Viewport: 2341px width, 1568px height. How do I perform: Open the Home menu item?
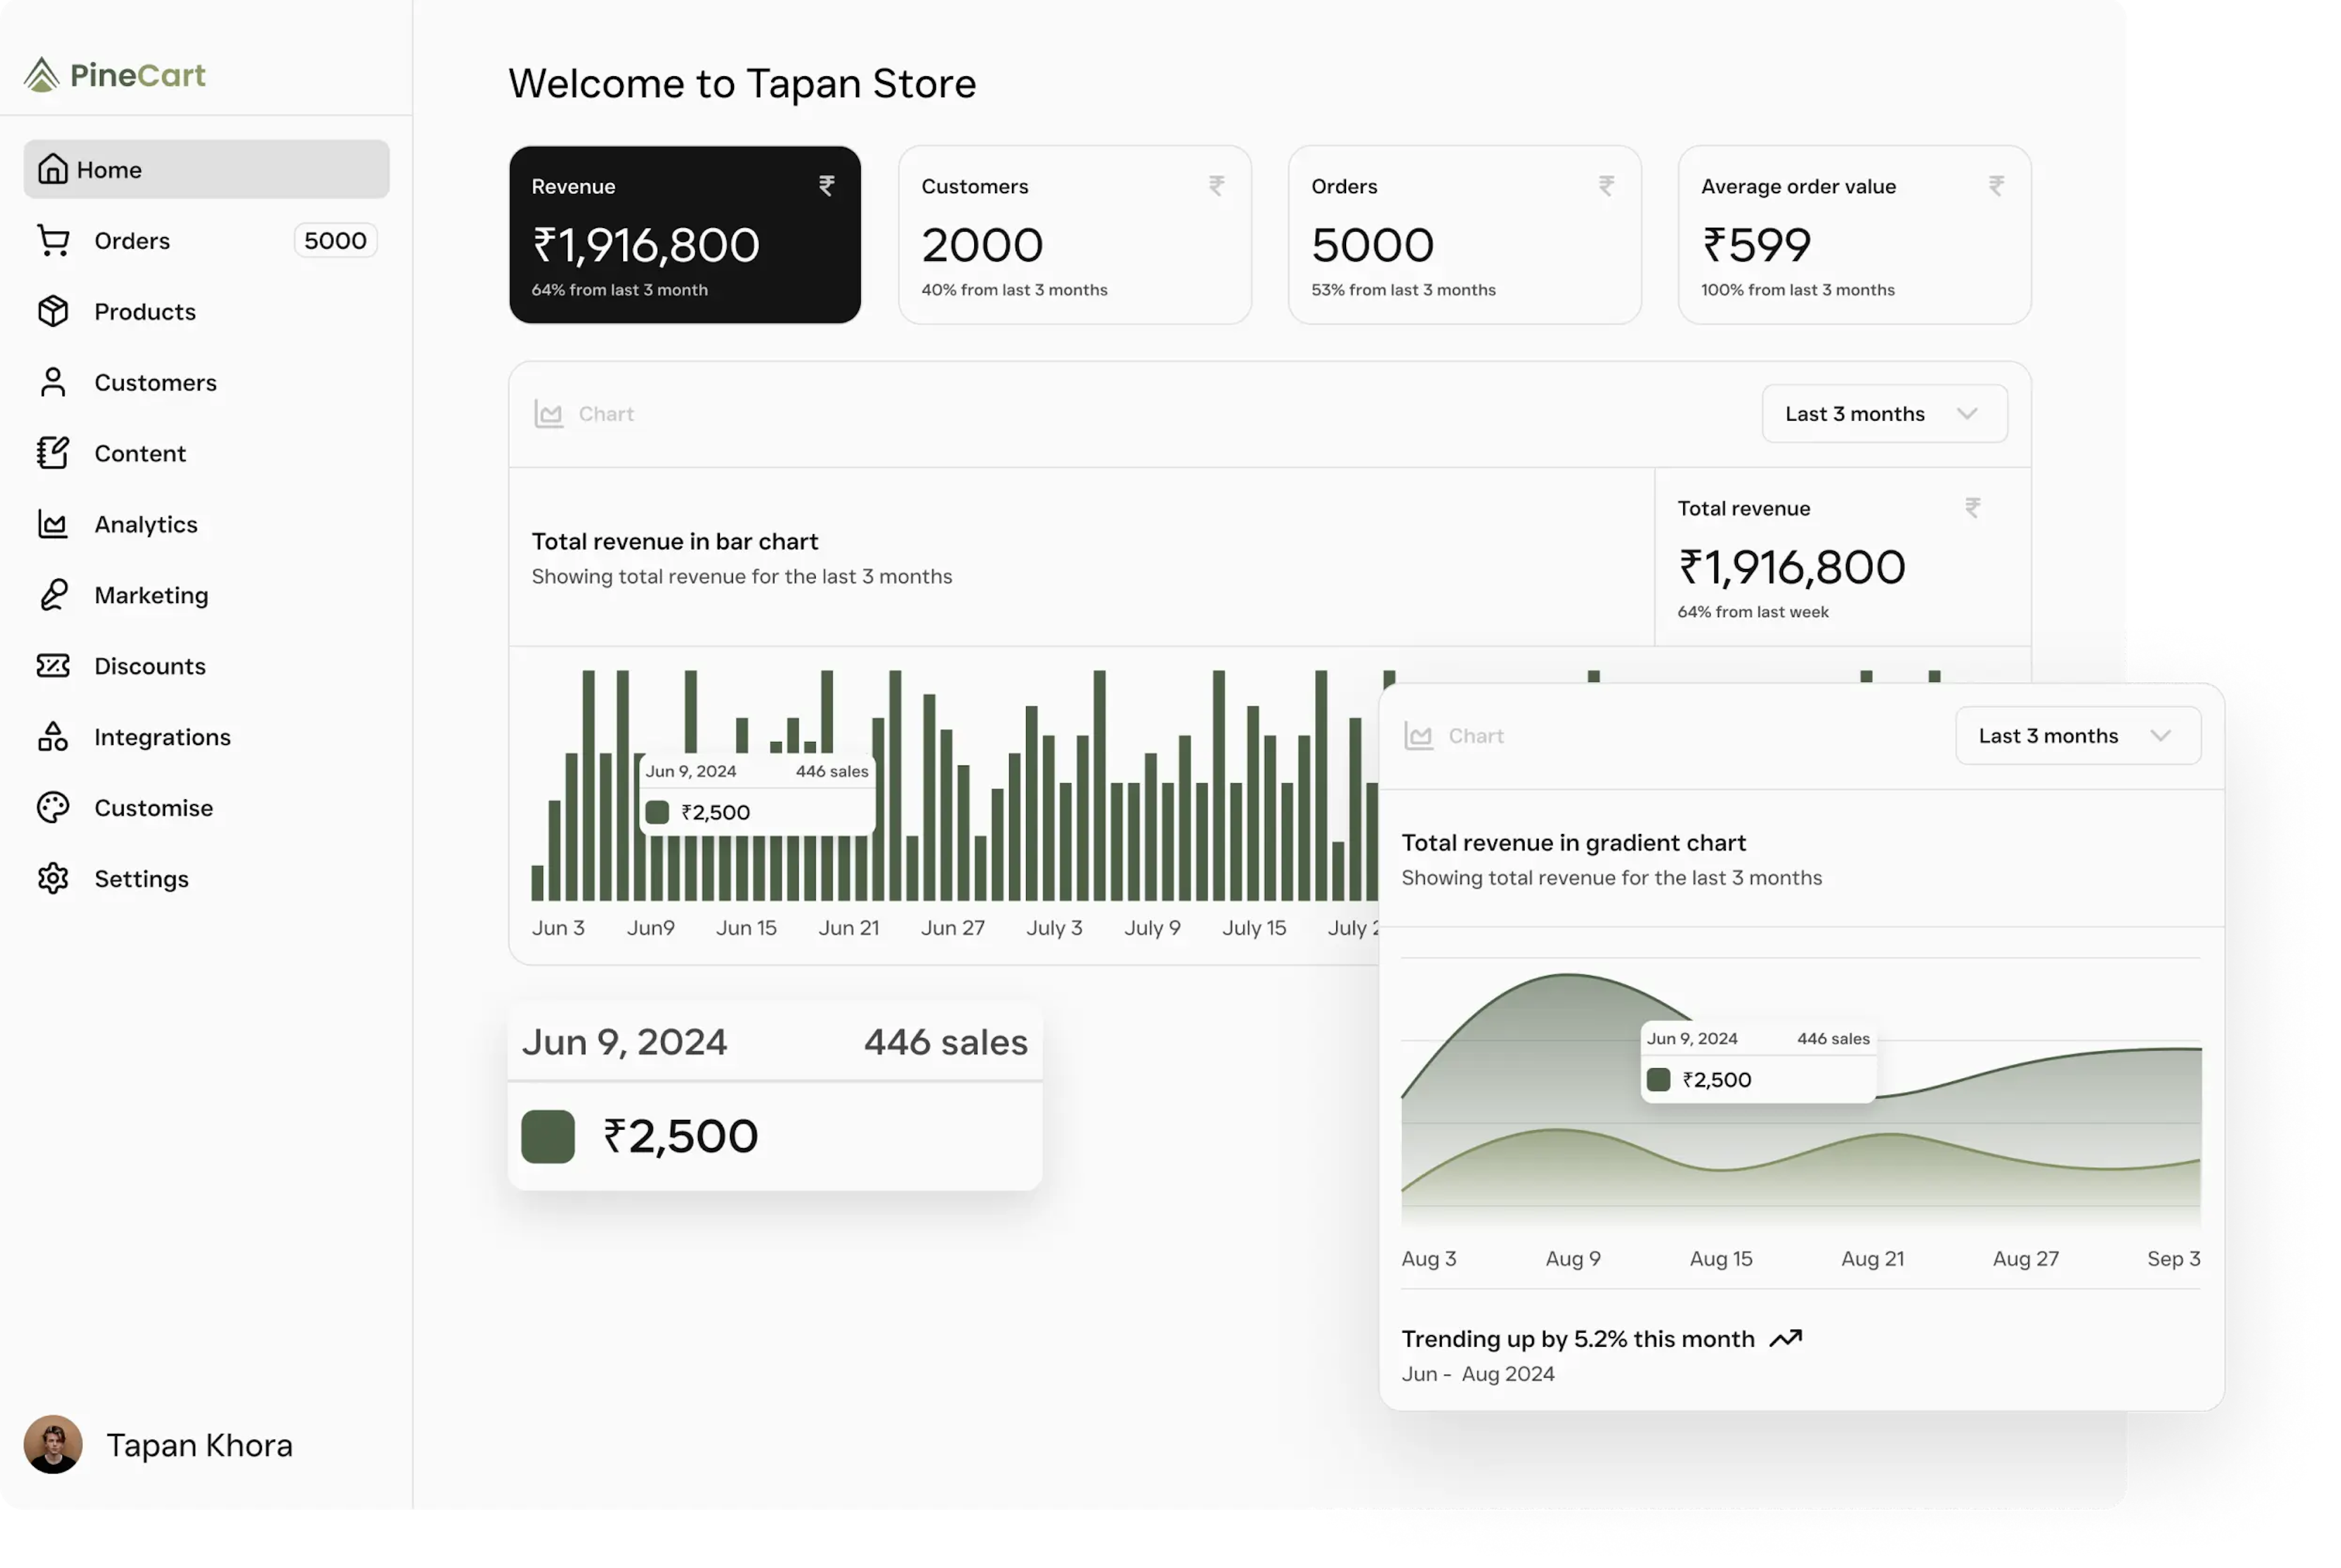pos(207,169)
